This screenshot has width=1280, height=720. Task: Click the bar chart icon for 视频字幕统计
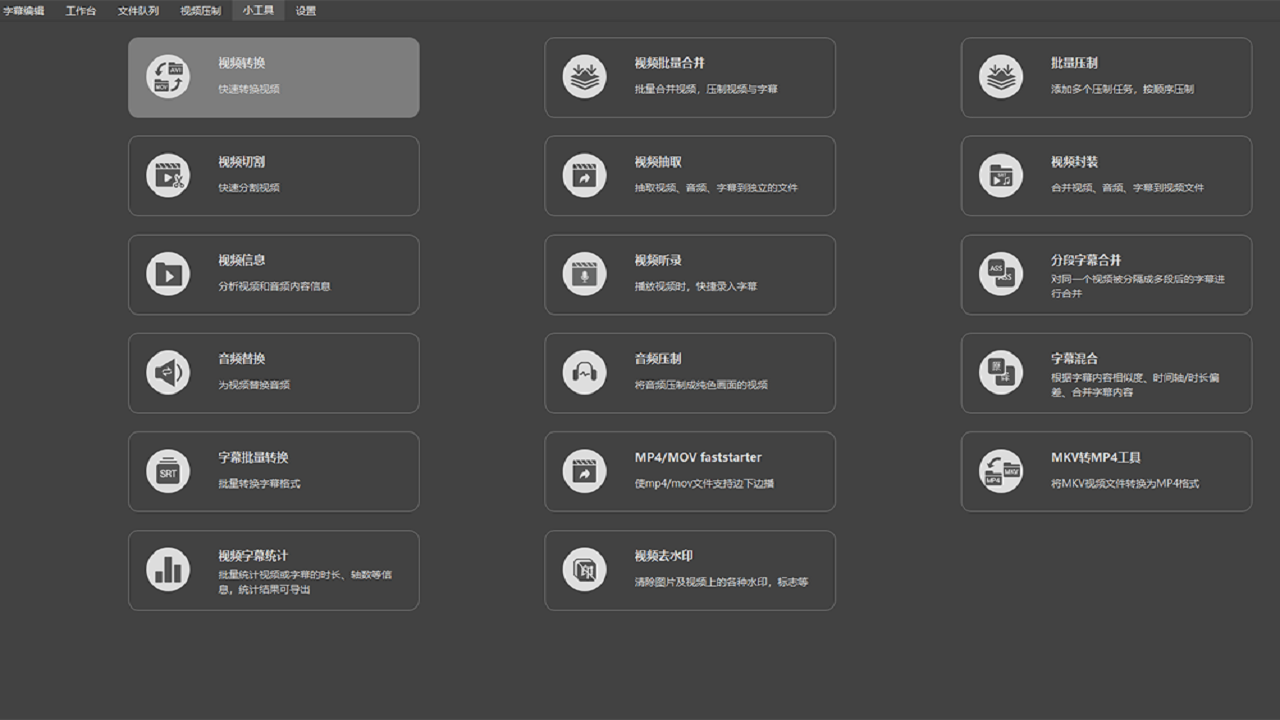click(168, 570)
